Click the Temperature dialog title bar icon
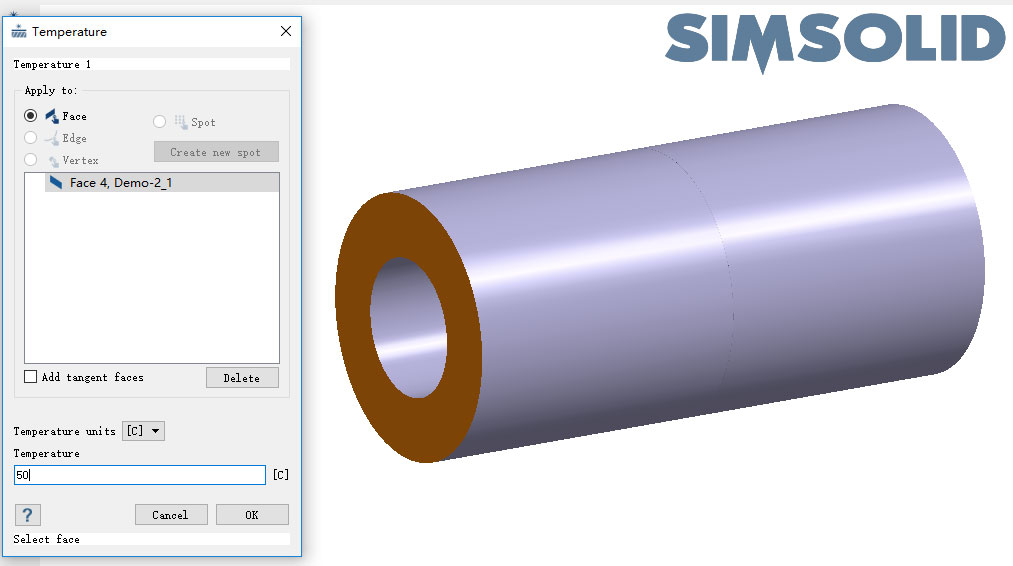This screenshot has height=566, width=1013. [x=19, y=32]
